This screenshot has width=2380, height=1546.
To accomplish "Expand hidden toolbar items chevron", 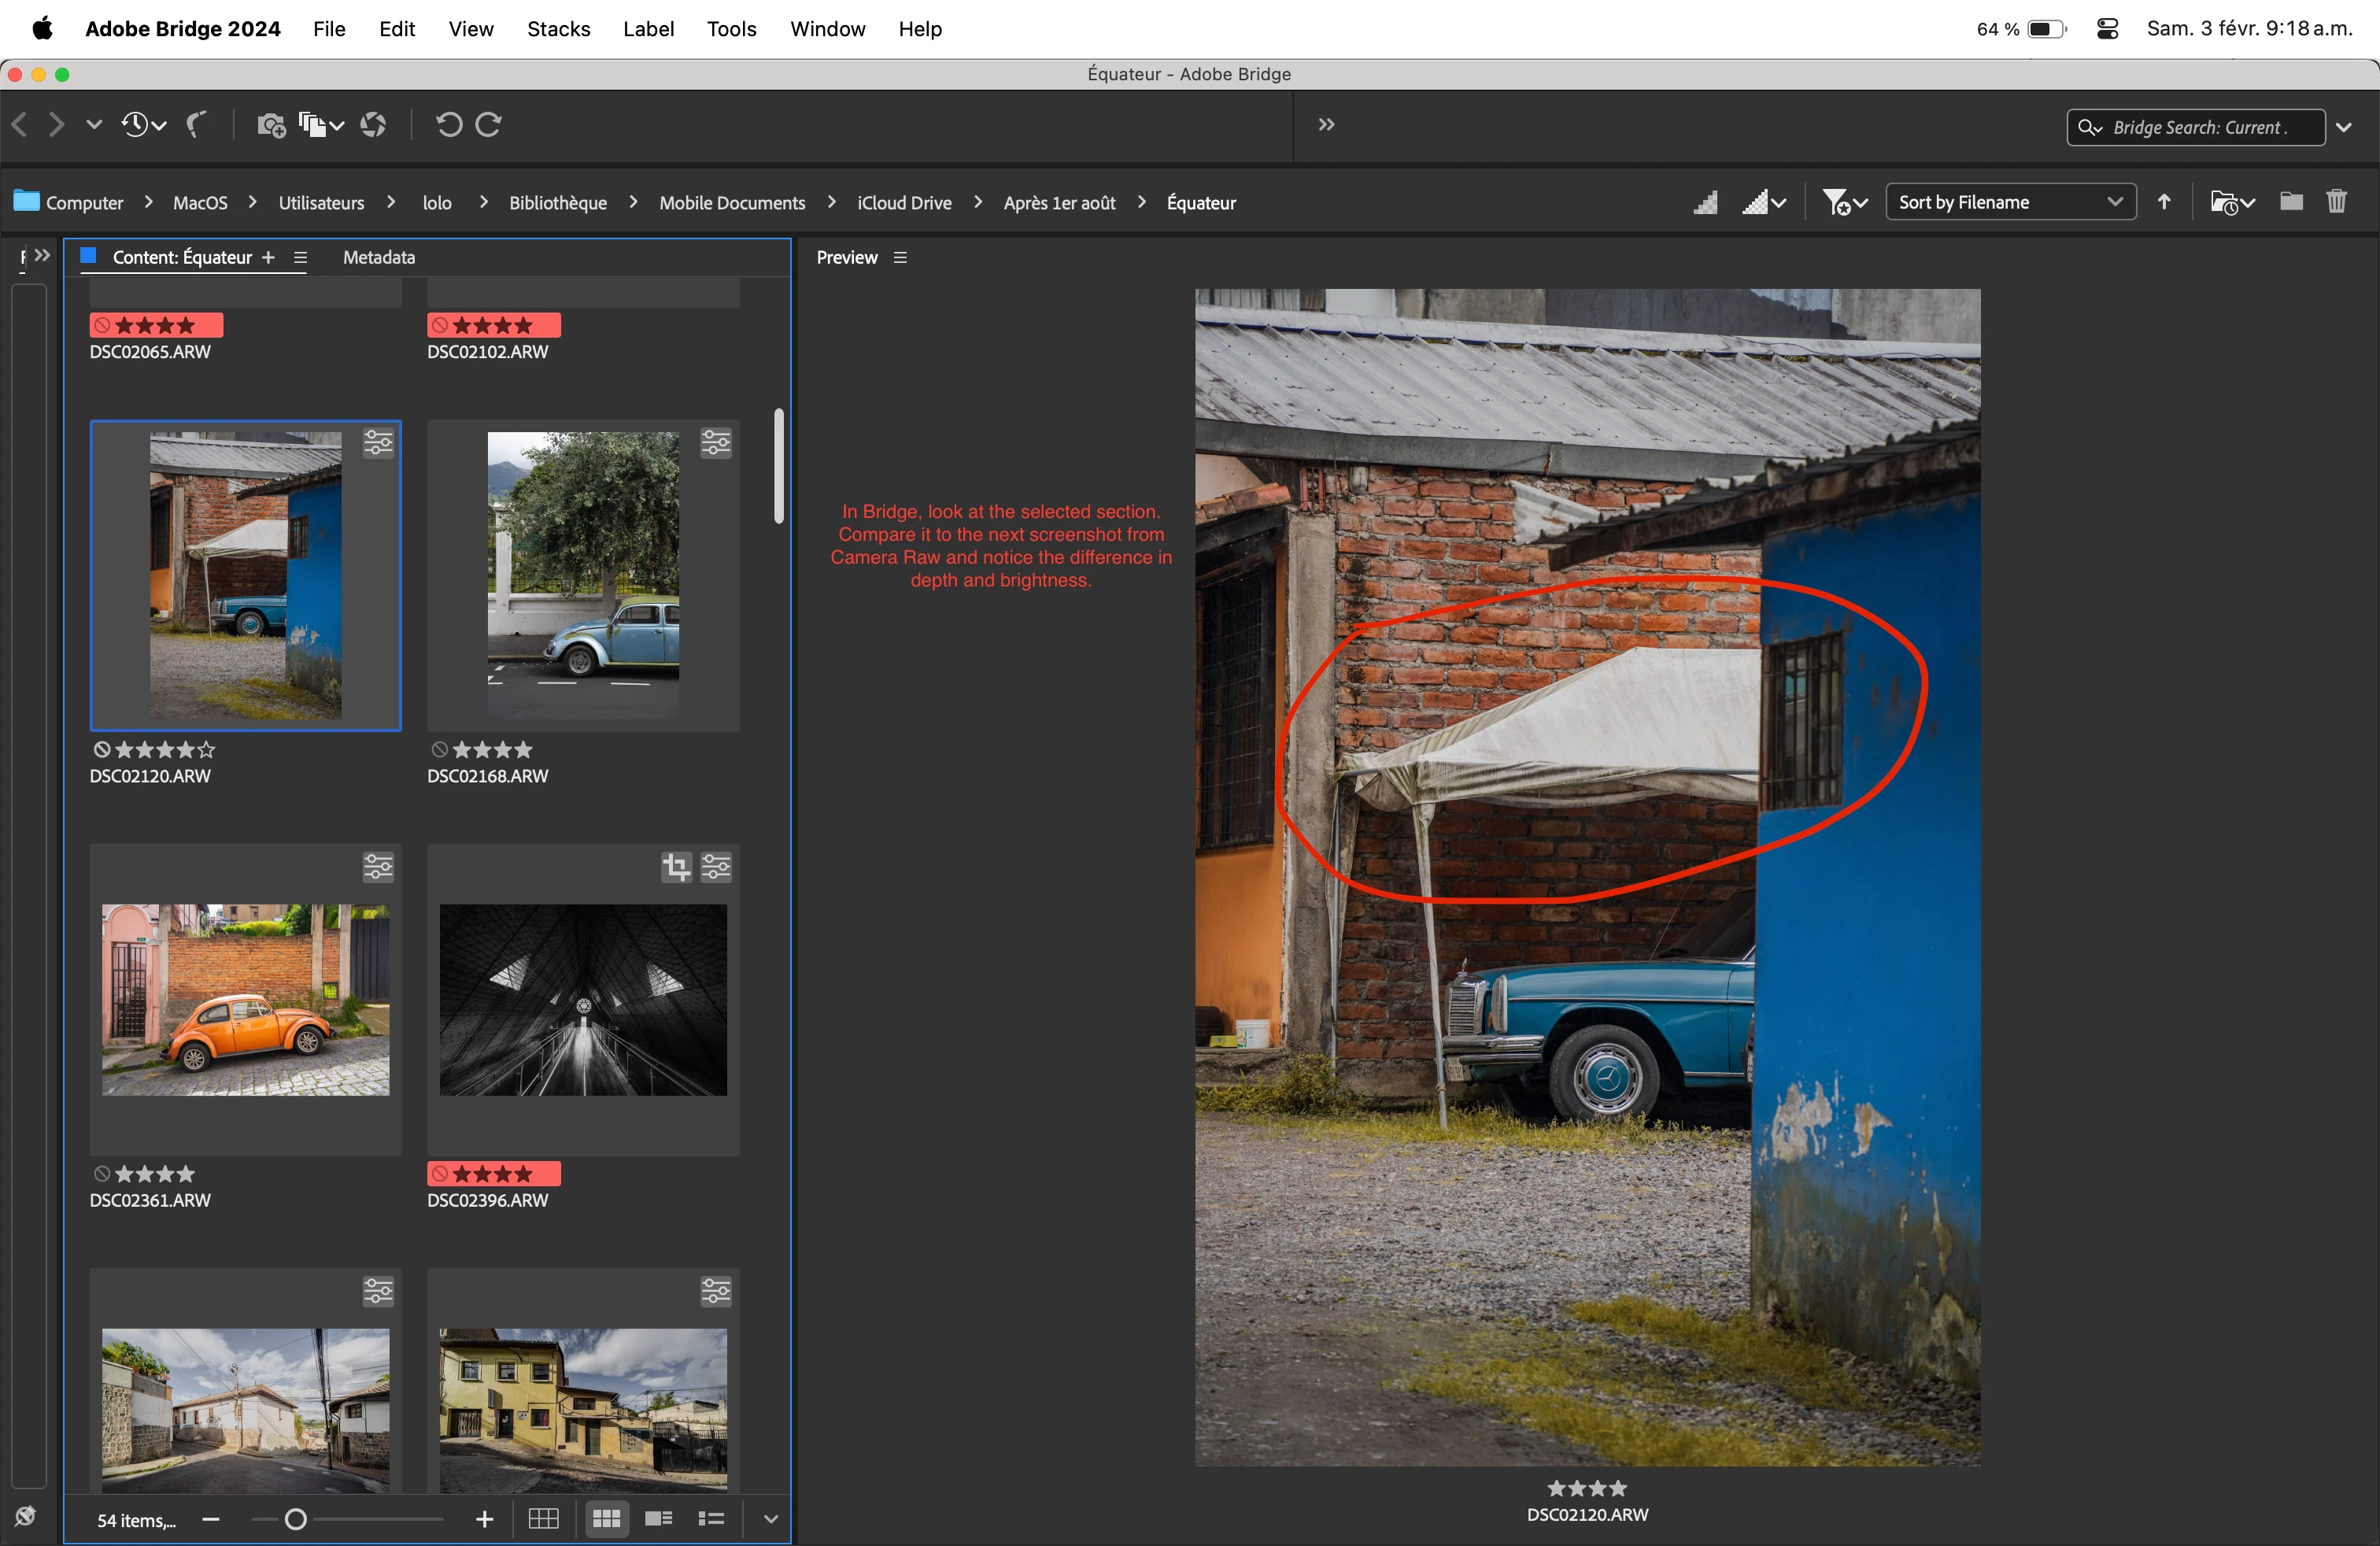I will pyautogui.click(x=1326, y=125).
